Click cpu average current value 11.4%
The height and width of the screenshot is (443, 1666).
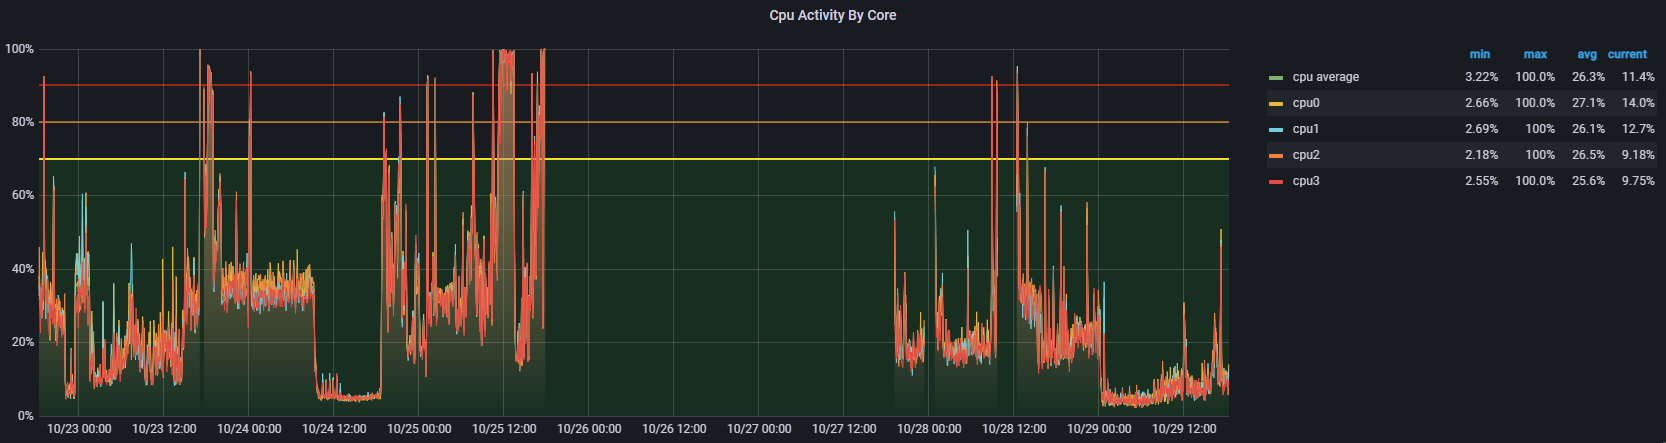coord(1638,77)
